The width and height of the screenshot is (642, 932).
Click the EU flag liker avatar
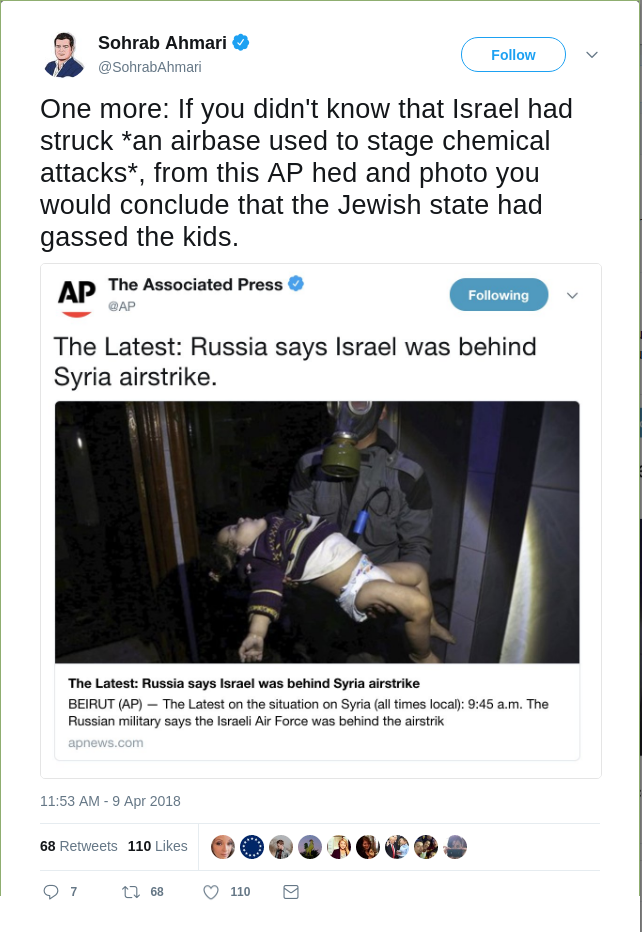click(x=251, y=847)
